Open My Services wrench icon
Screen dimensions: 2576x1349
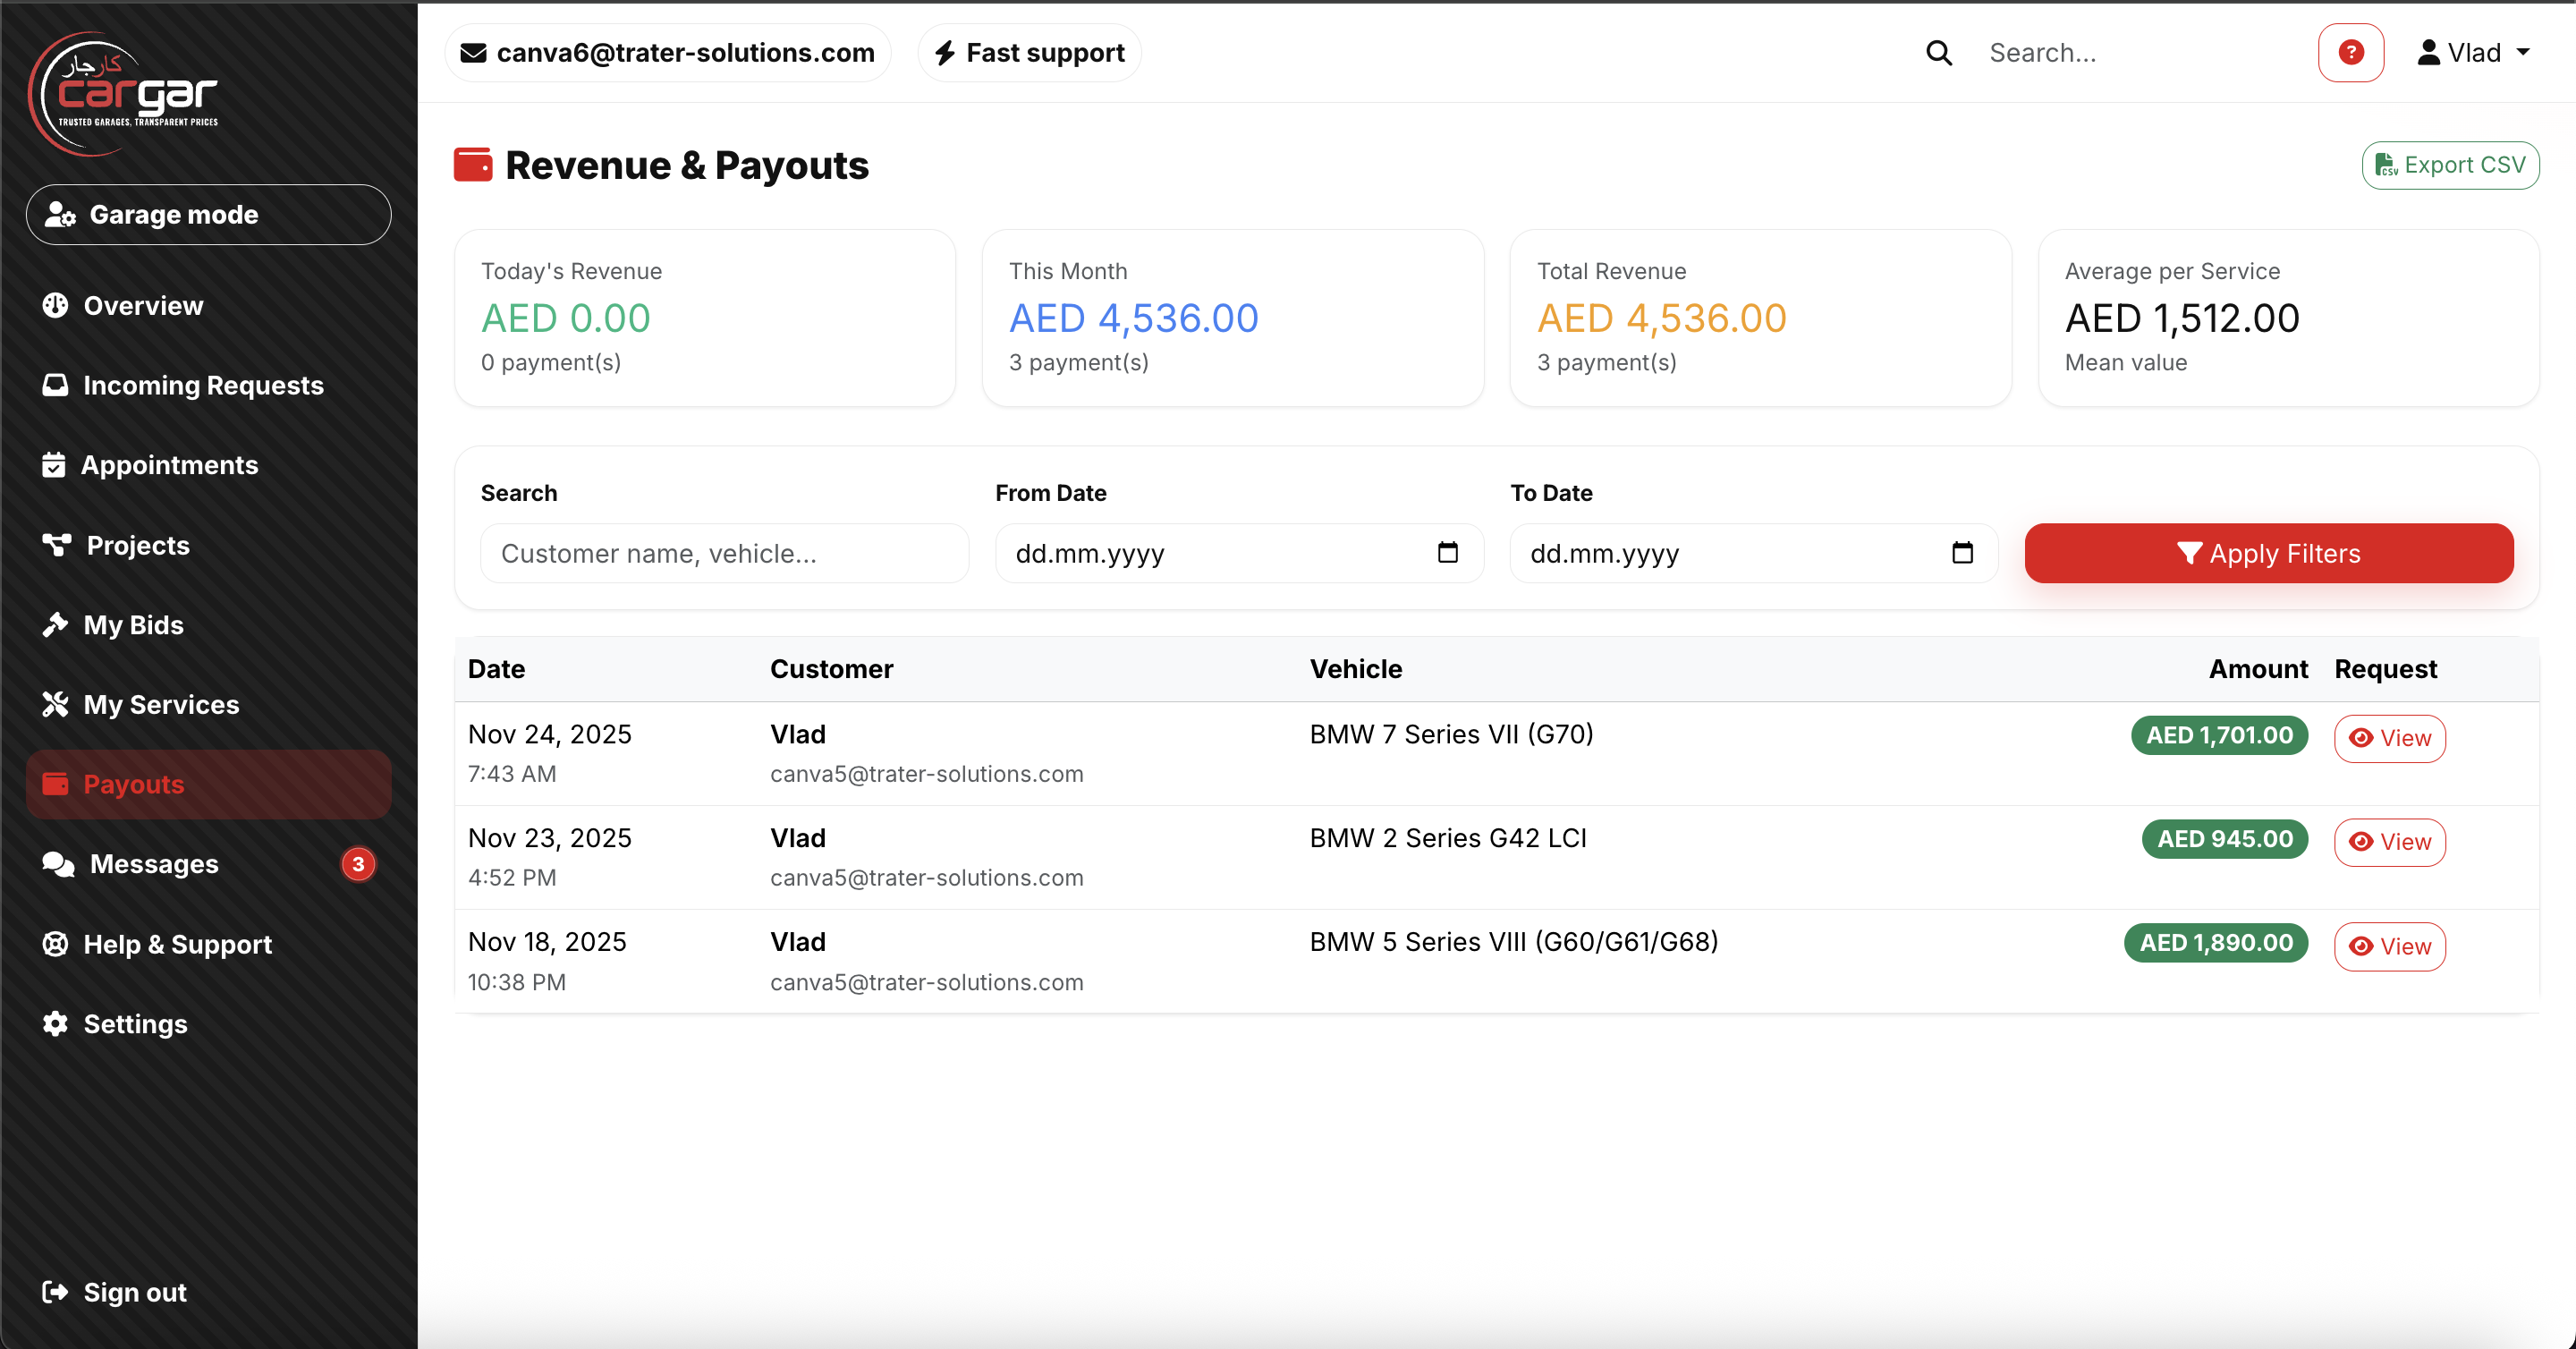tap(56, 704)
